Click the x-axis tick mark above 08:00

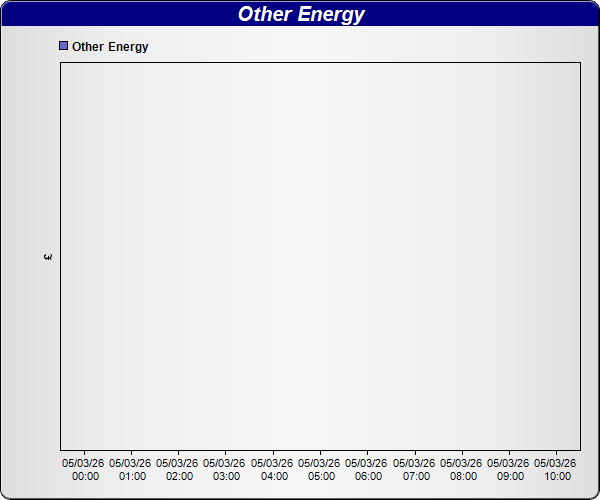(462, 453)
